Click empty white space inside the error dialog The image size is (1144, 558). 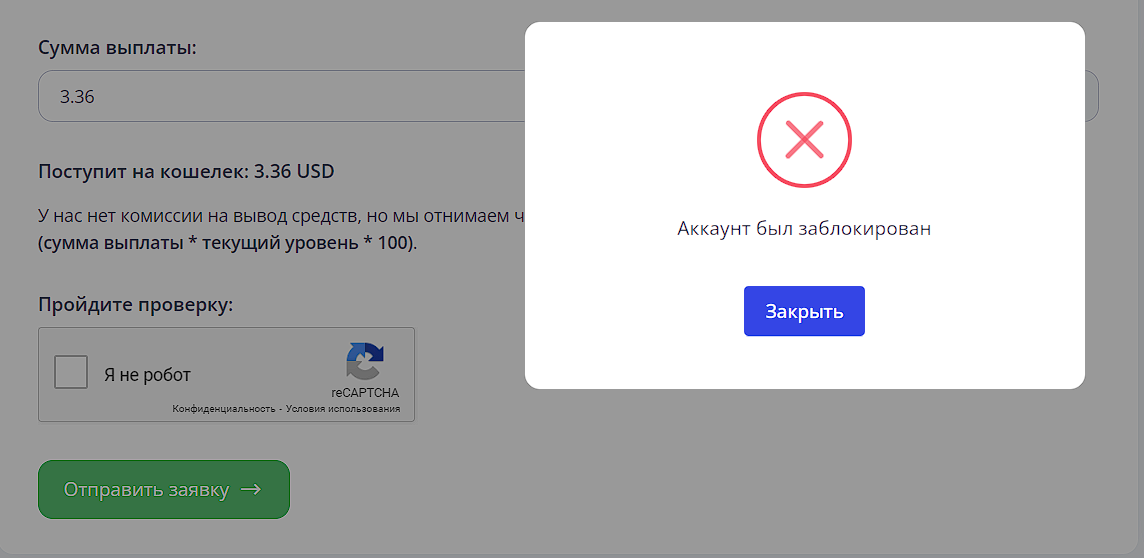coord(620,328)
